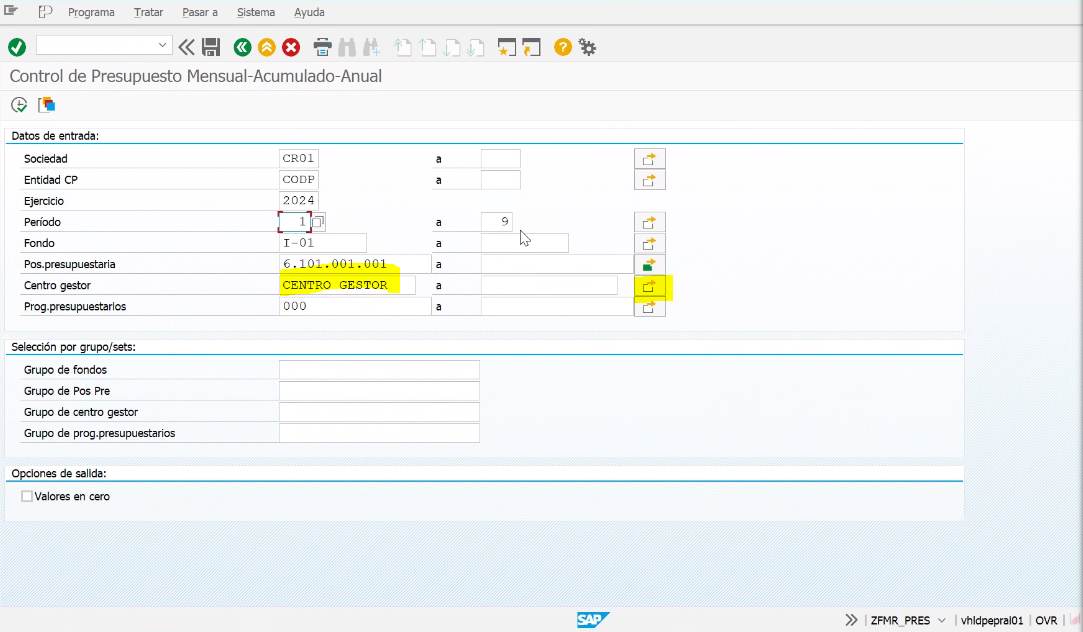Open the Programa menu
The image size is (1083, 632).
coord(91,13)
